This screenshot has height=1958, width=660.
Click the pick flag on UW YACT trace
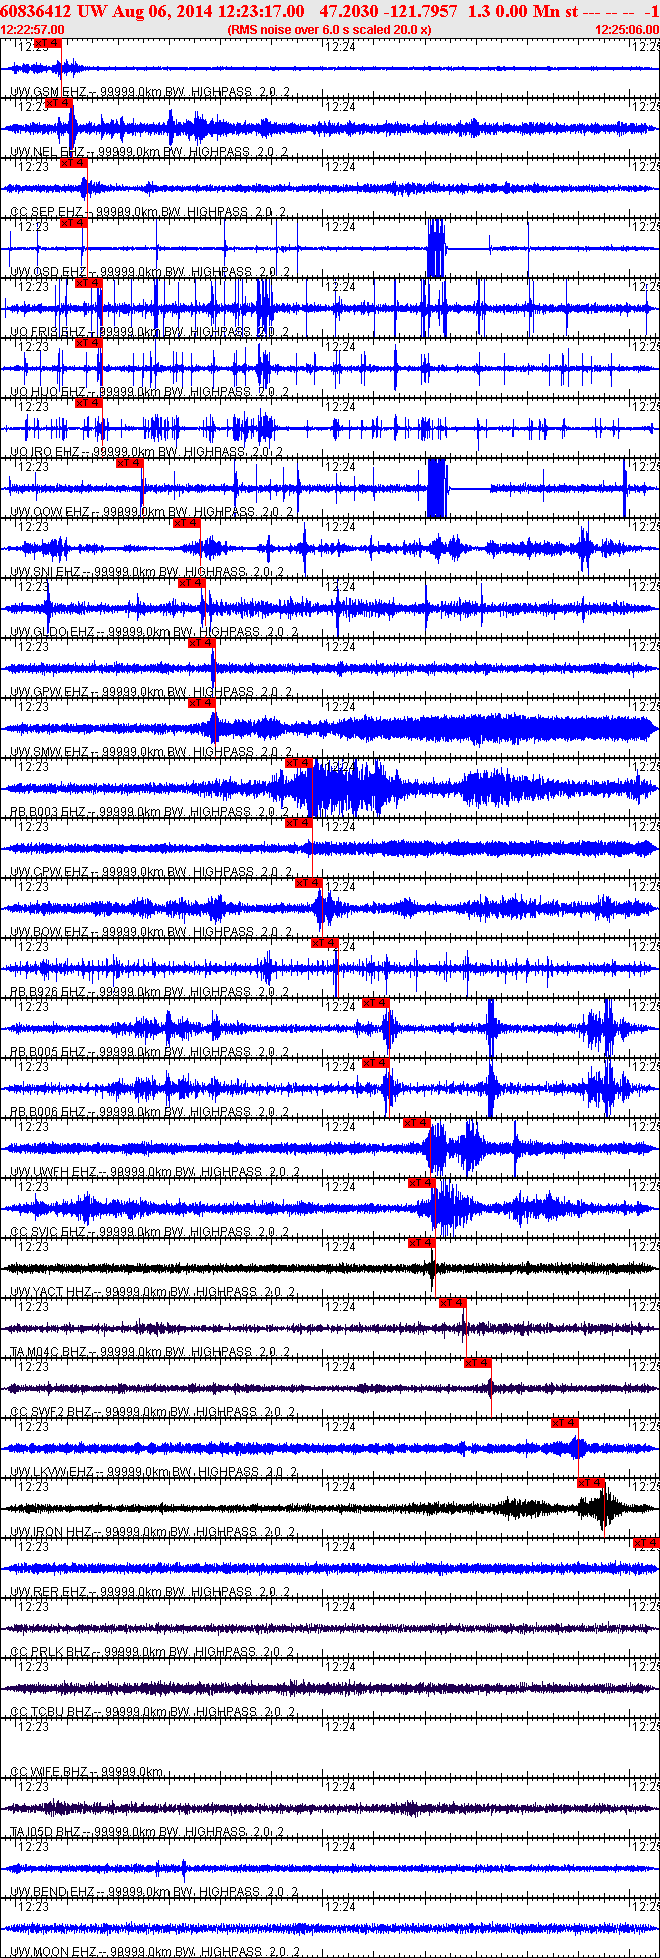[x=422, y=1243]
